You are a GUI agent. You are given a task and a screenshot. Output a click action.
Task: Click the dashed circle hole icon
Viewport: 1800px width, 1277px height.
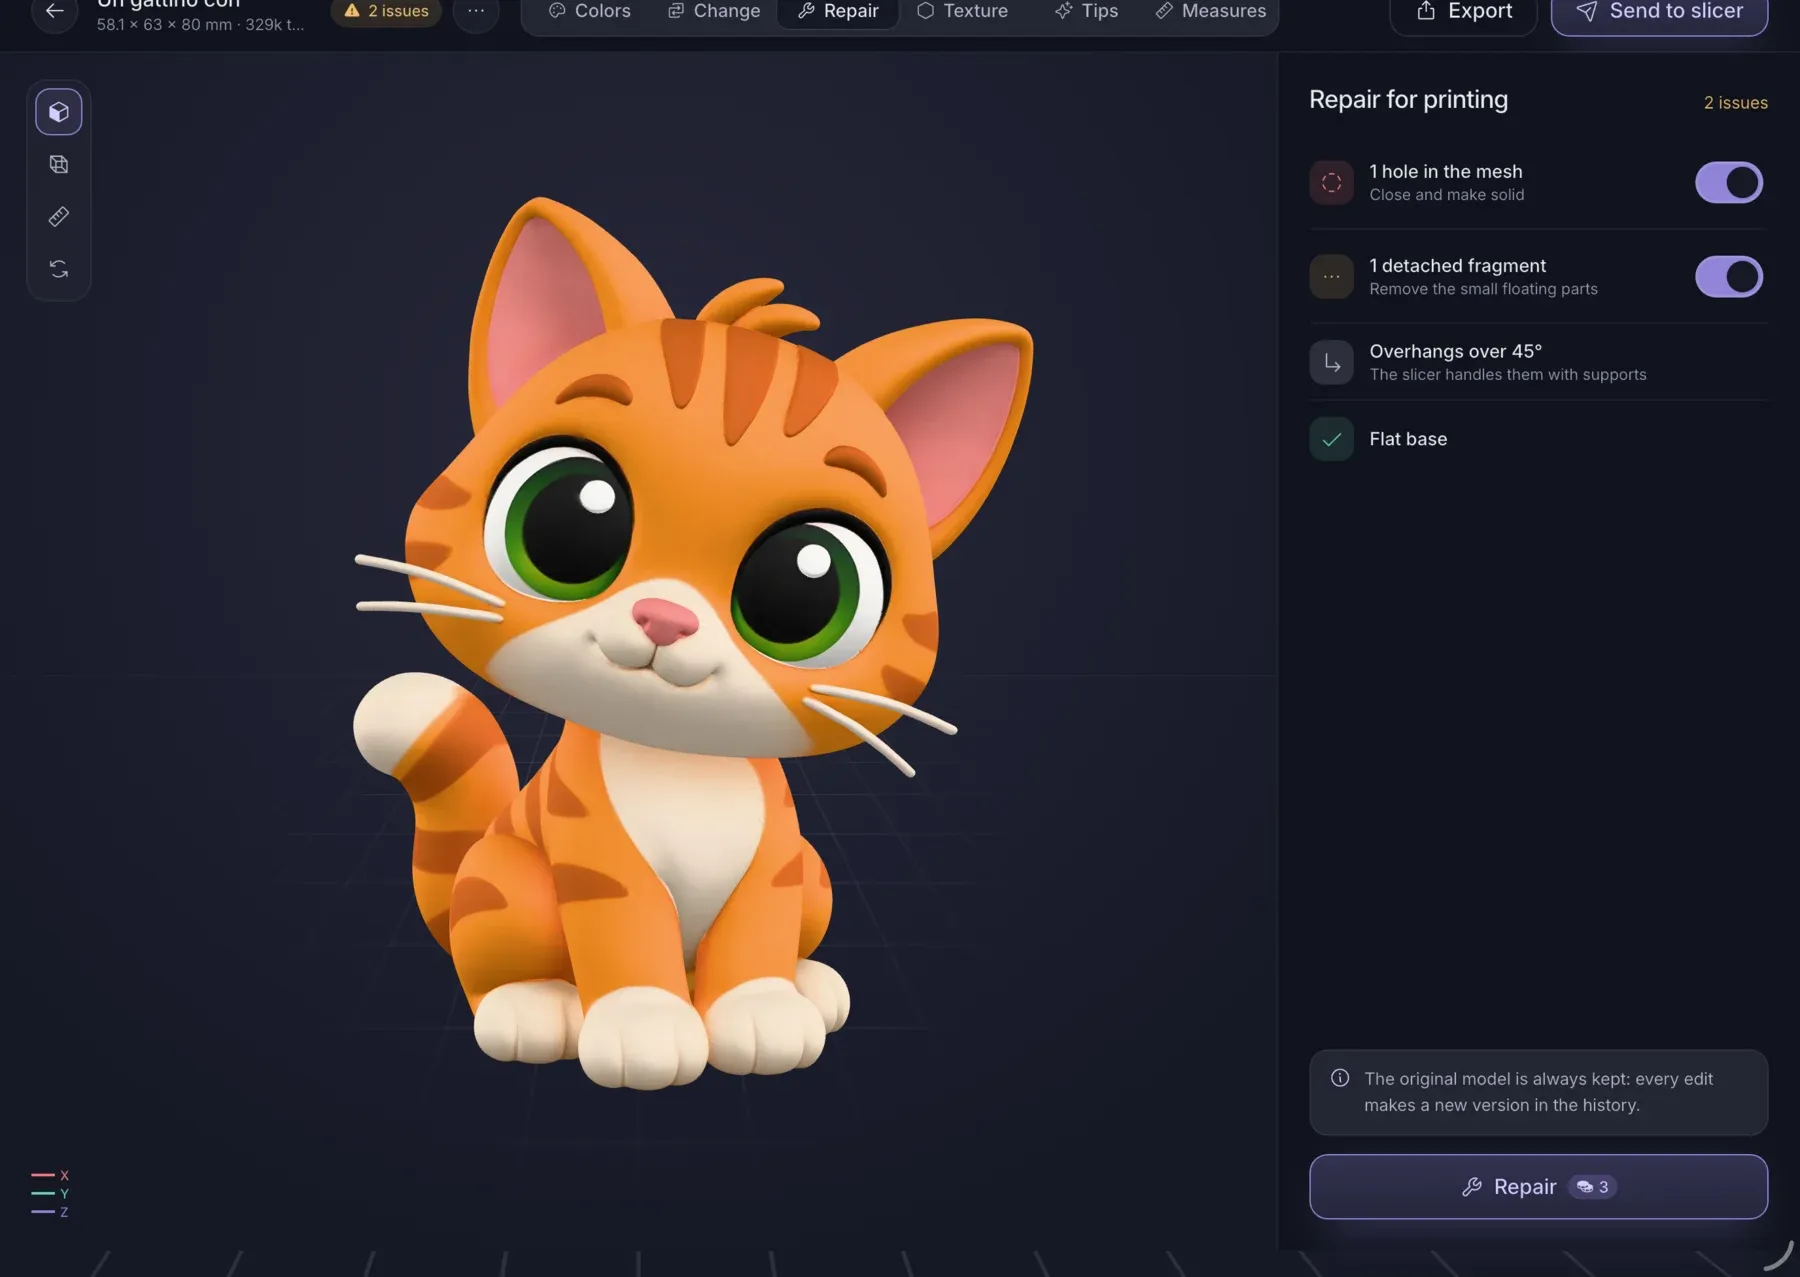pyautogui.click(x=1331, y=183)
